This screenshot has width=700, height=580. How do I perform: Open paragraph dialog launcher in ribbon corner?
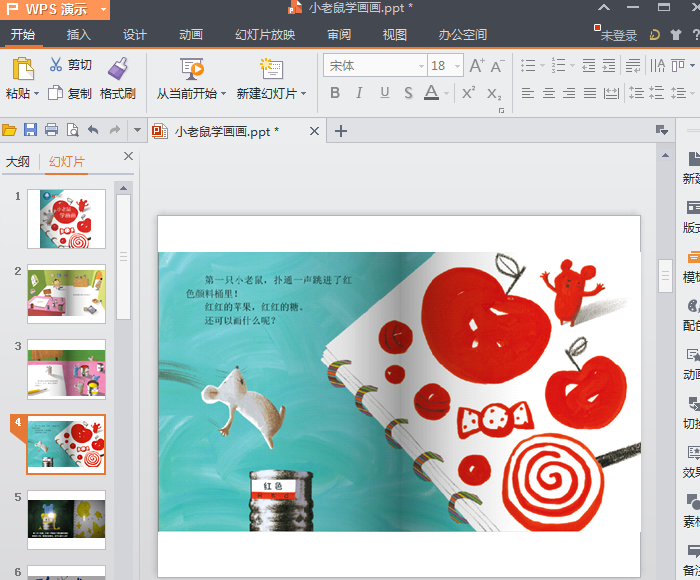pos(501,110)
